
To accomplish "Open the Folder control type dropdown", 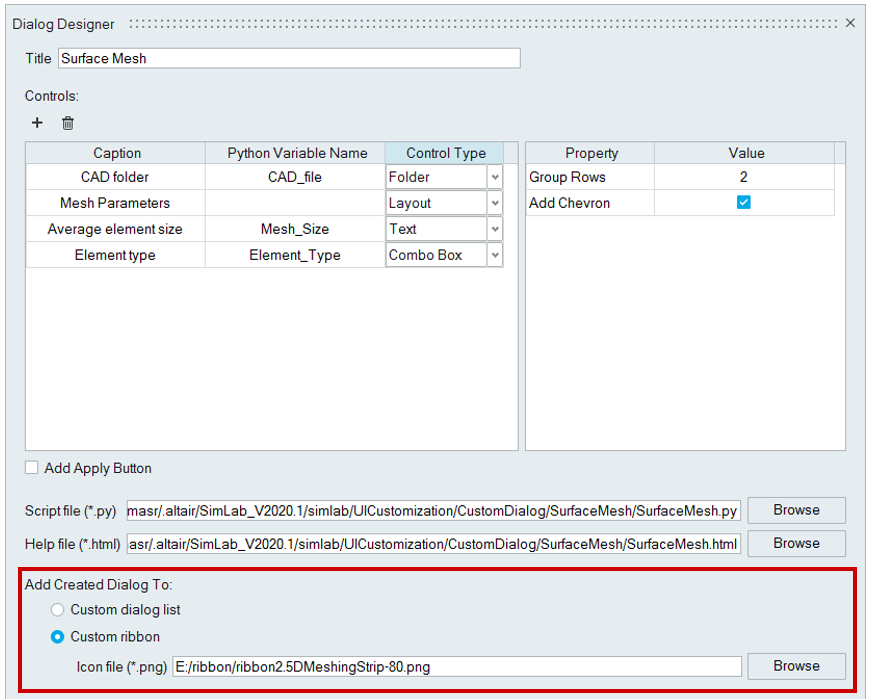I will (x=494, y=177).
